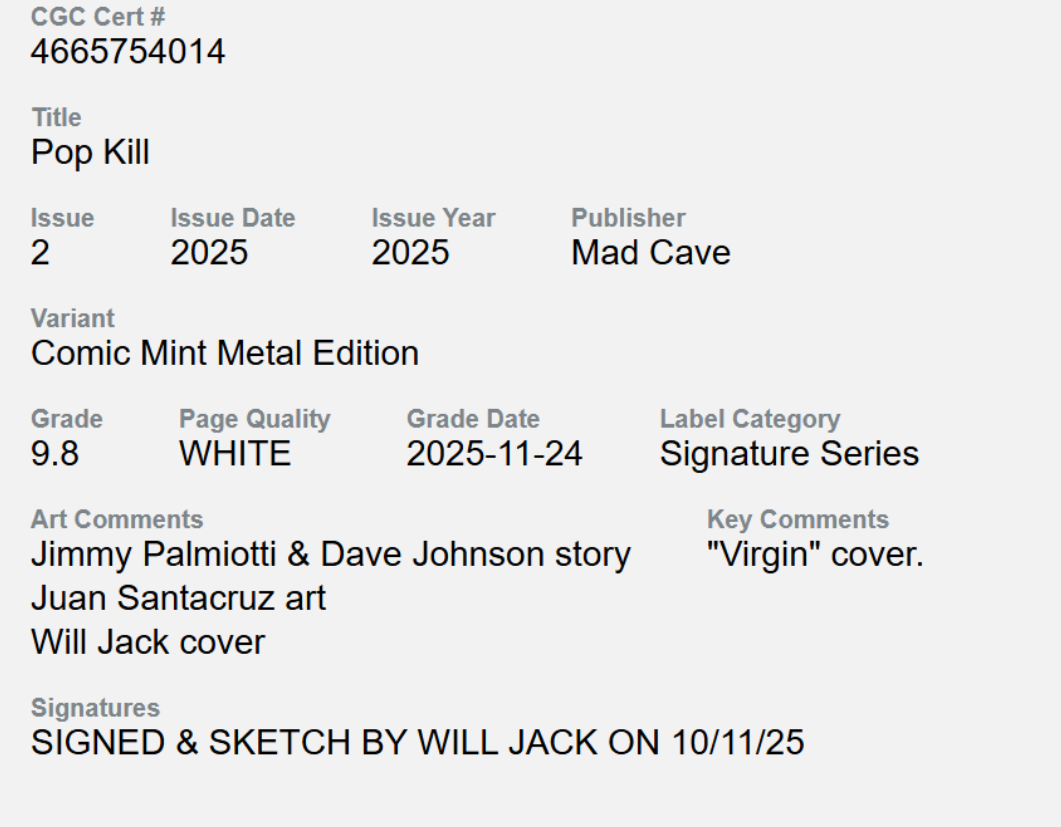Click the Juan Santacruz art line
Image resolution: width=1061 pixels, height=827 pixels.
[x=179, y=598]
